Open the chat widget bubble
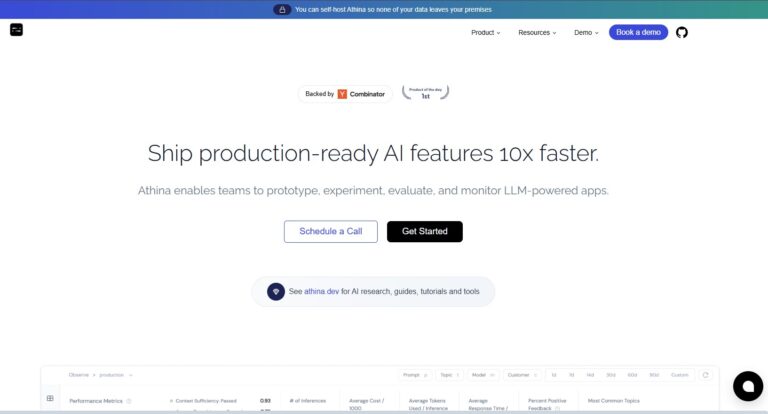768x414 pixels. 747,386
